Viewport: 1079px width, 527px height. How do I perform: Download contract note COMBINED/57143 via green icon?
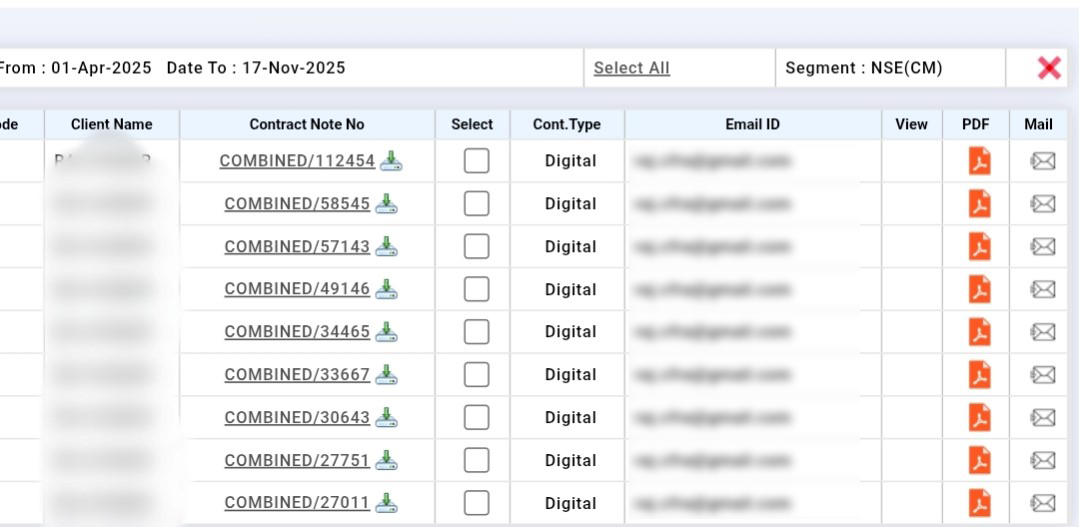point(387,246)
